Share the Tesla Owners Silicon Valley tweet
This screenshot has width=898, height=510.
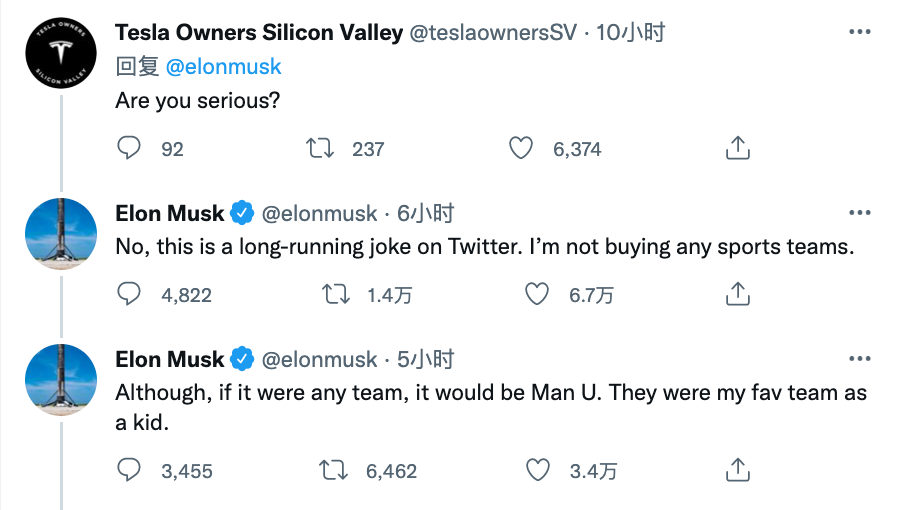click(x=736, y=149)
